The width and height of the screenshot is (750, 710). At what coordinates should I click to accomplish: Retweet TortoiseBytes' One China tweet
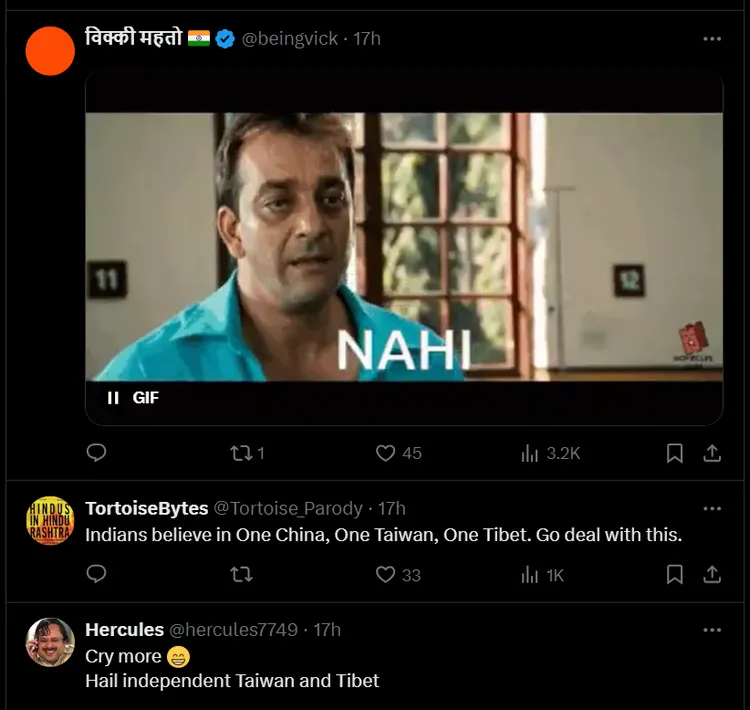click(x=240, y=574)
